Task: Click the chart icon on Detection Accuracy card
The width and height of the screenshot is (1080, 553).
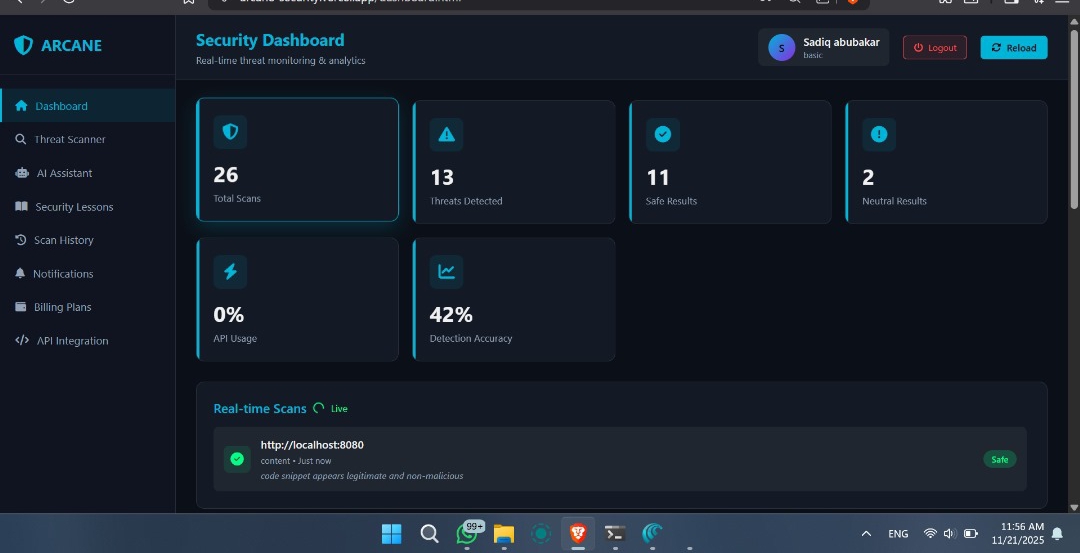Action: pos(446,271)
